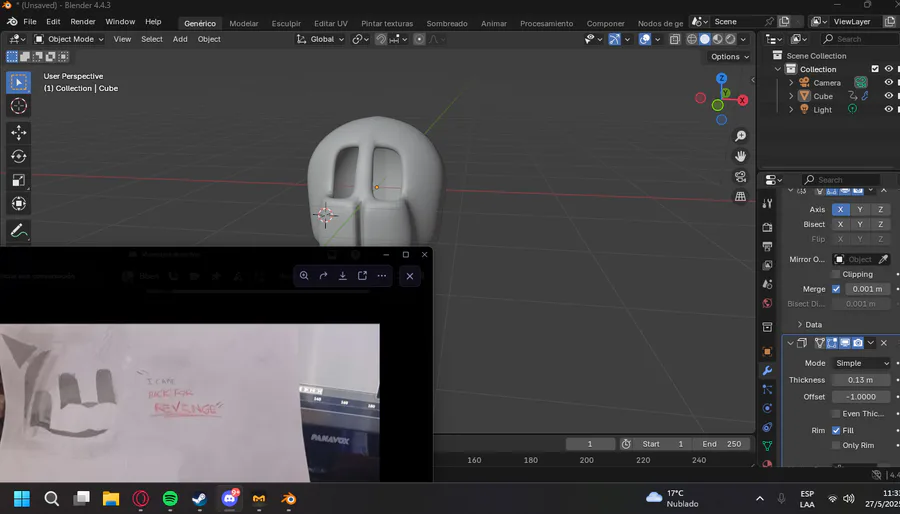This screenshot has width=900, height=514.
Task: Enable Even Thickness checkbox
Action: coord(836,414)
